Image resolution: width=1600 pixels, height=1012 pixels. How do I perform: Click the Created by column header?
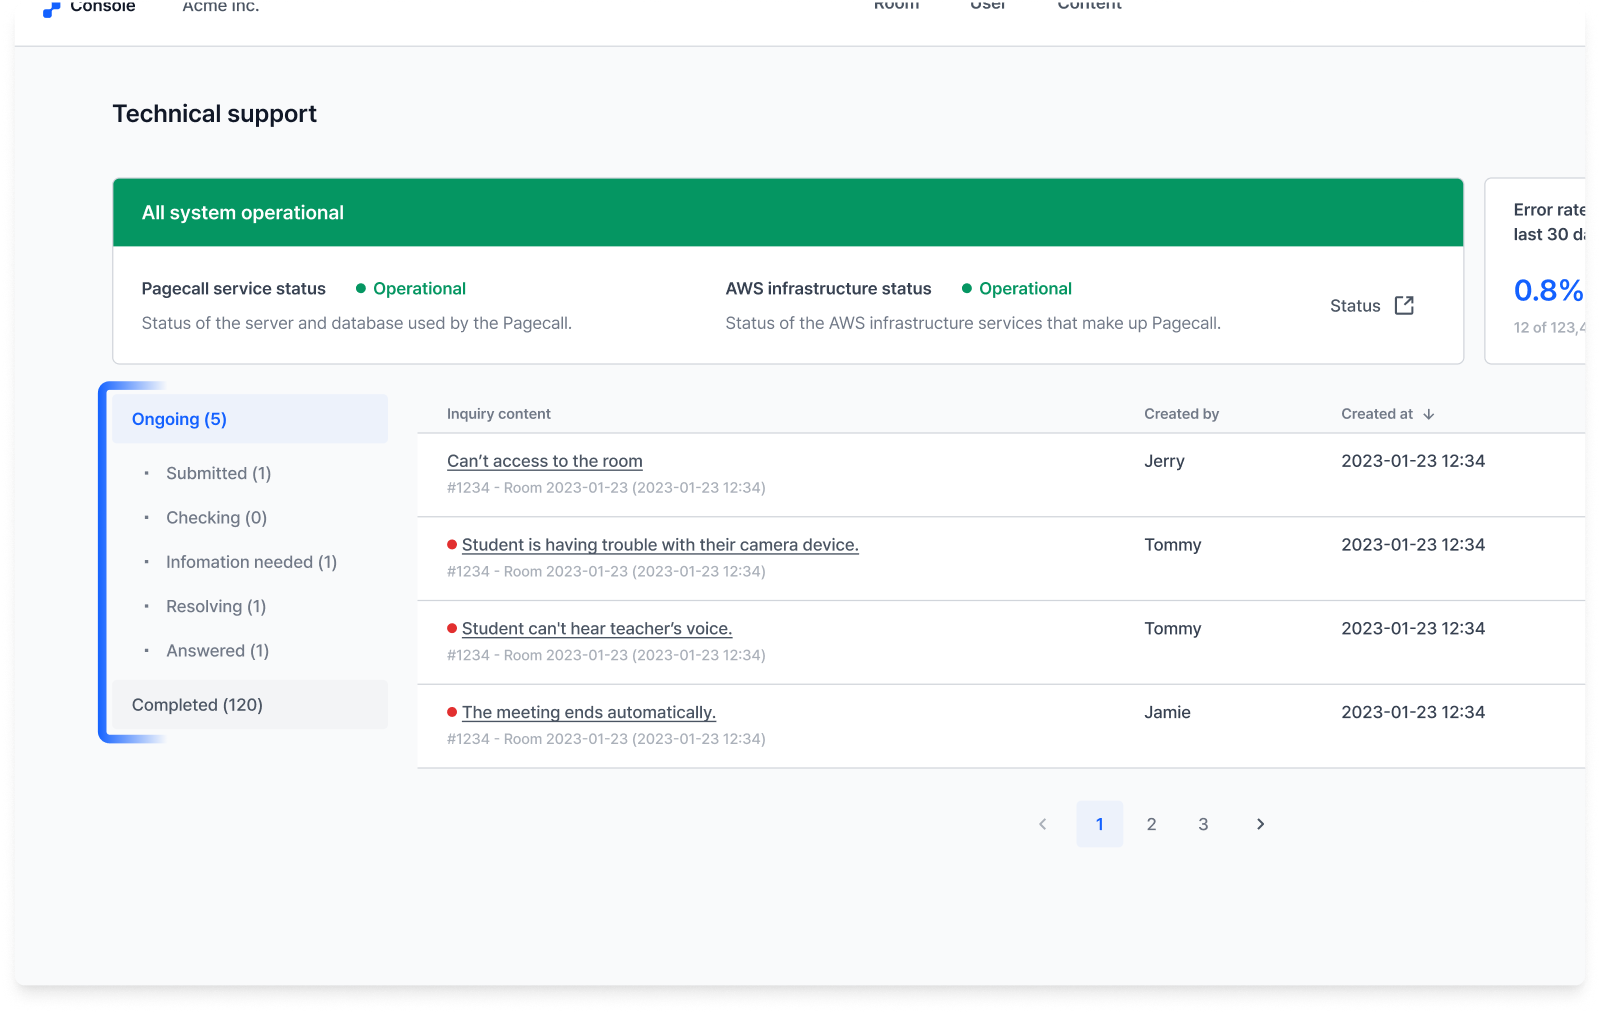[1182, 414]
